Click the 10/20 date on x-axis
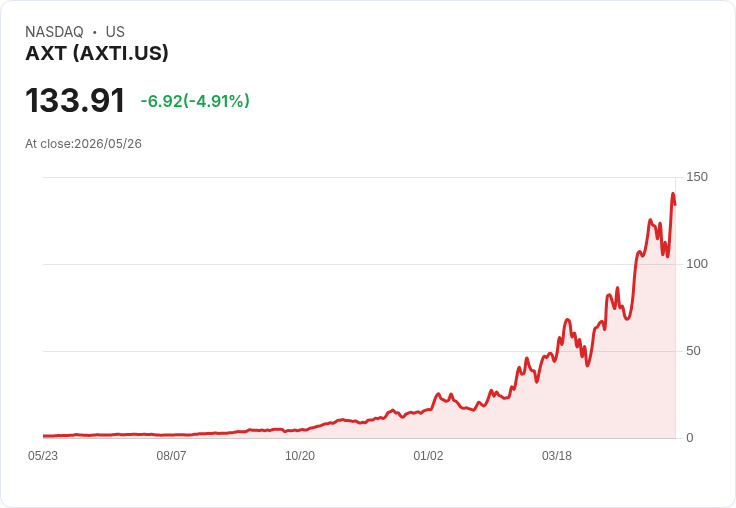 click(300, 456)
